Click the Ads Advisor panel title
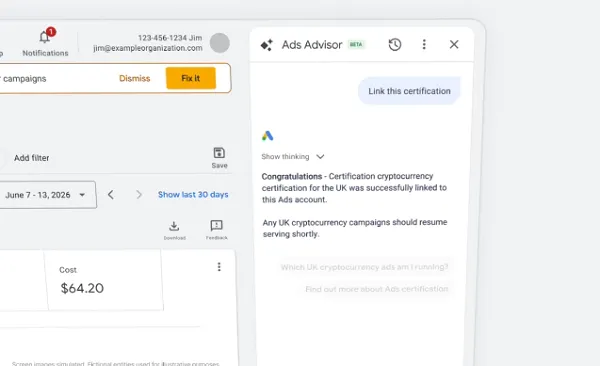Screen dimensions: 600x366 point(312,45)
